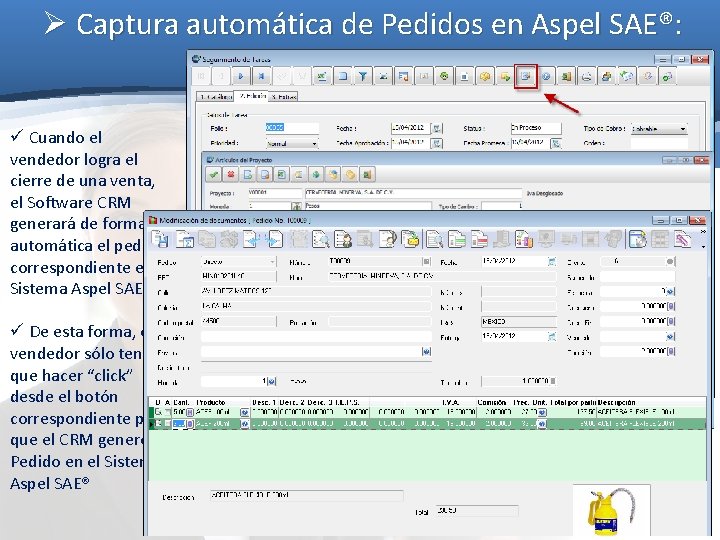Image resolution: width=720 pixels, height=540 pixels.
Task: Click the País field showing MEXICO
Action: click(x=519, y=321)
